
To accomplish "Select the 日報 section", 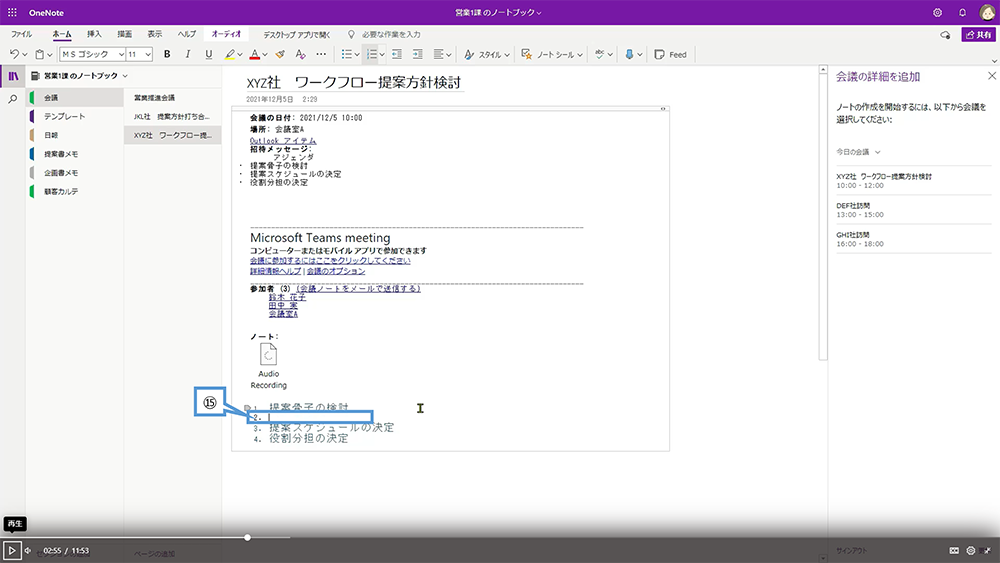I will coord(75,135).
